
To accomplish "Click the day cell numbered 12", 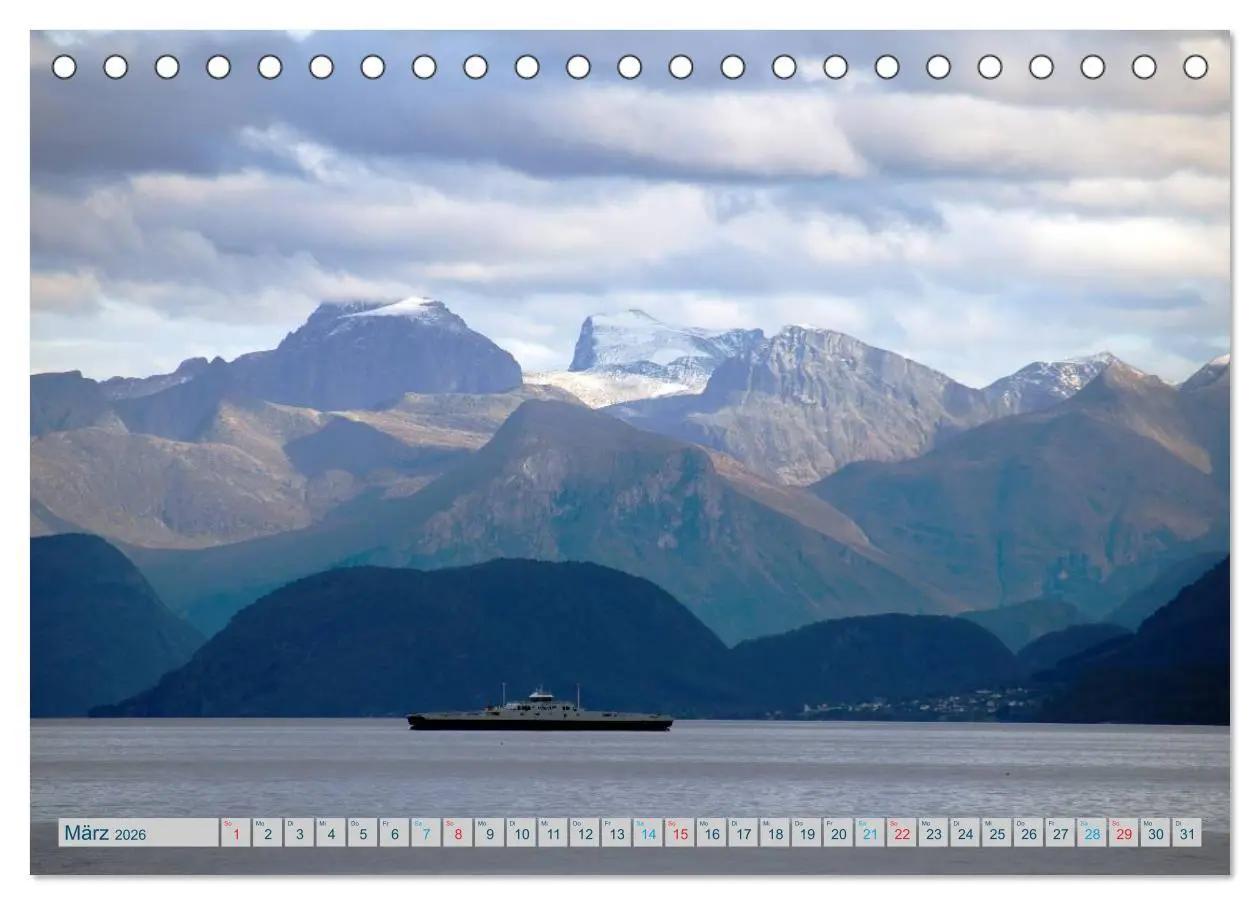I will pos(584,833).
